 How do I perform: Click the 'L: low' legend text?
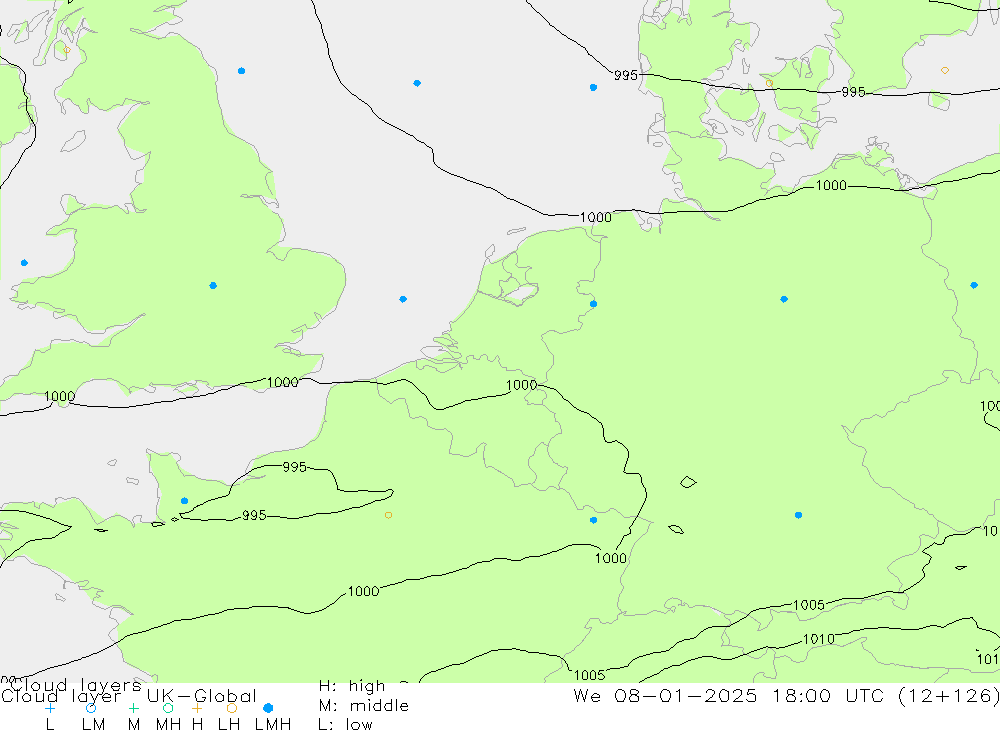click(345, 725)
